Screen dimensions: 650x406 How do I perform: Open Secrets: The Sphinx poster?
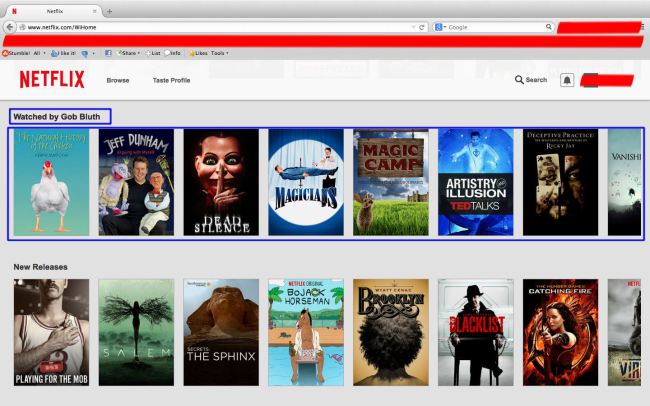[x=221, y=332]
